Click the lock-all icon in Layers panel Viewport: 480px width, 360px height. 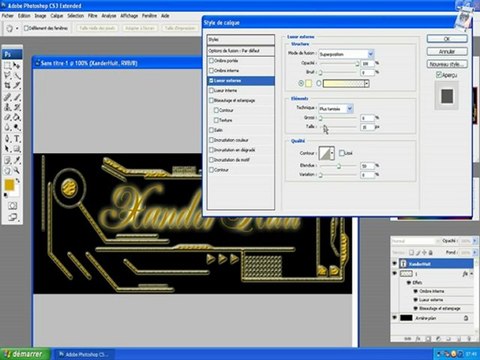point(431,253)
